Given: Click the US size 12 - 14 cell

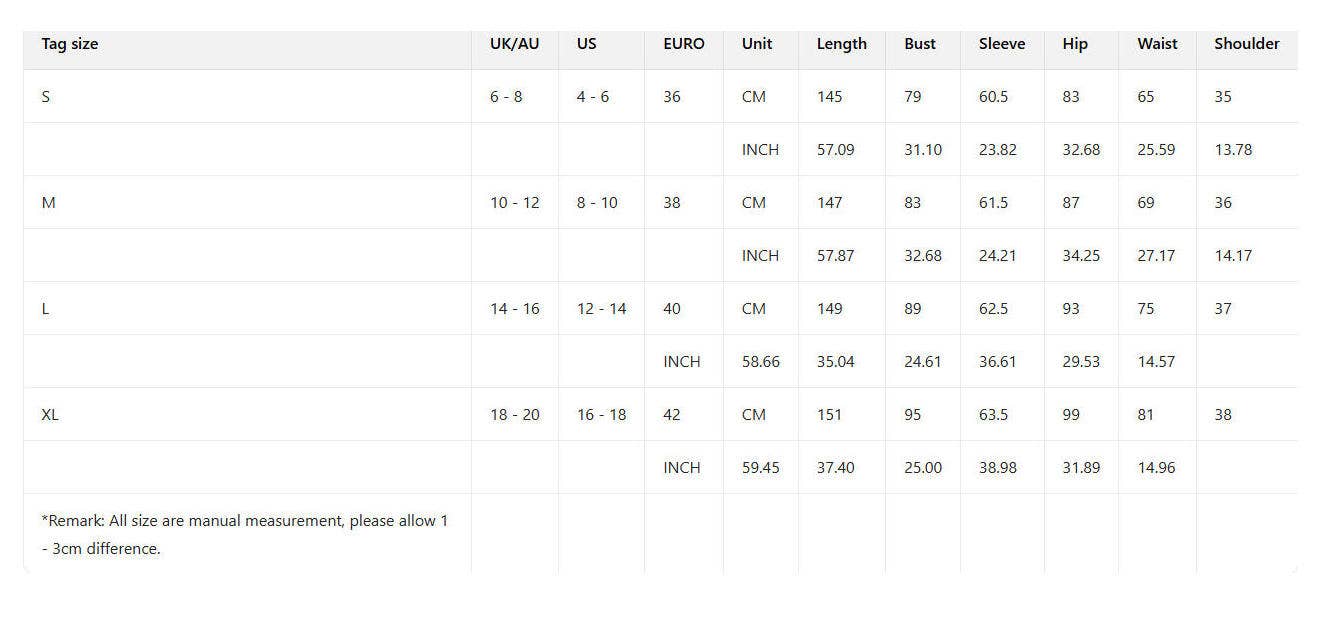Looking at the screenshot, I should pyautogui.click(x=601, y=308).
